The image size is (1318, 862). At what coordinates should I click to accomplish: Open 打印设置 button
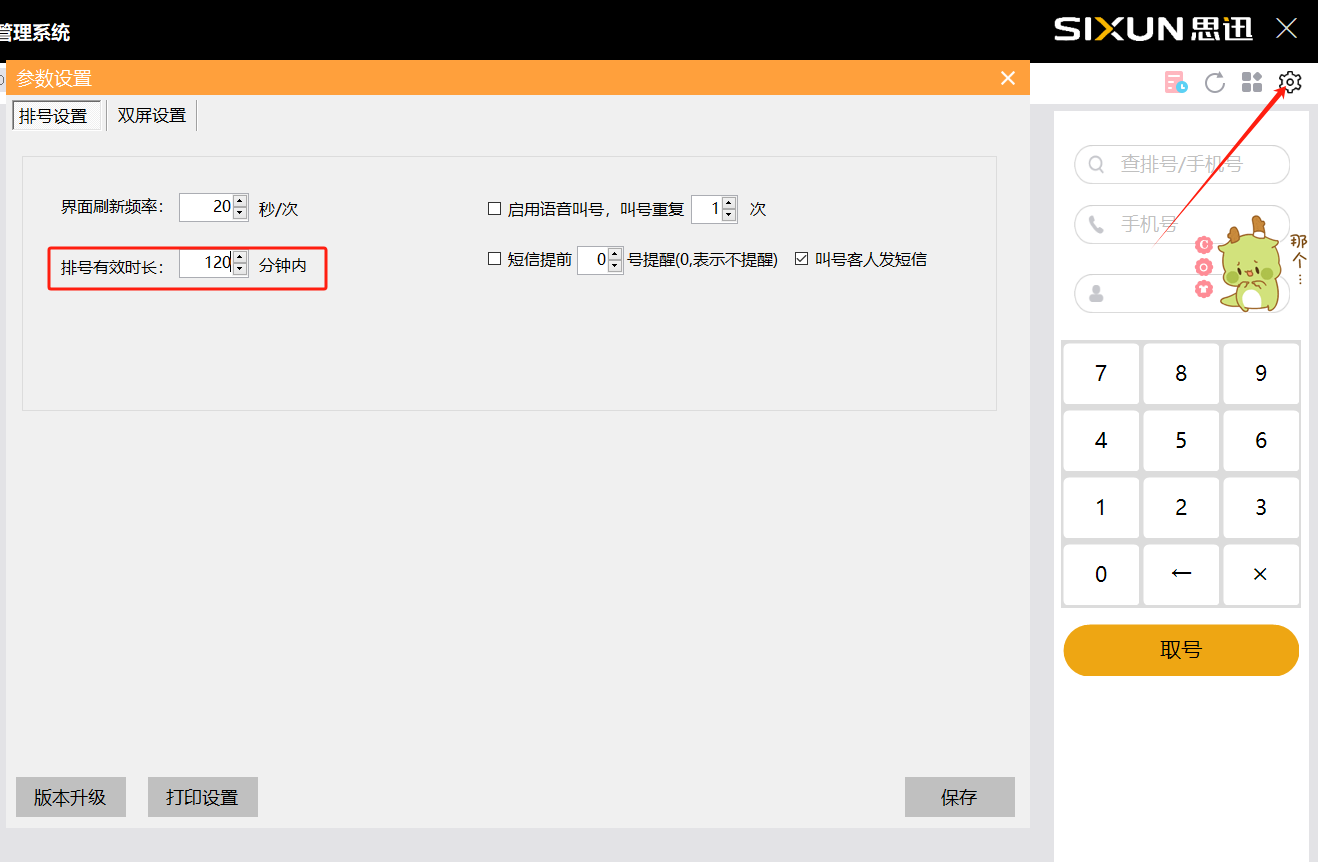(x=202, y=797)
